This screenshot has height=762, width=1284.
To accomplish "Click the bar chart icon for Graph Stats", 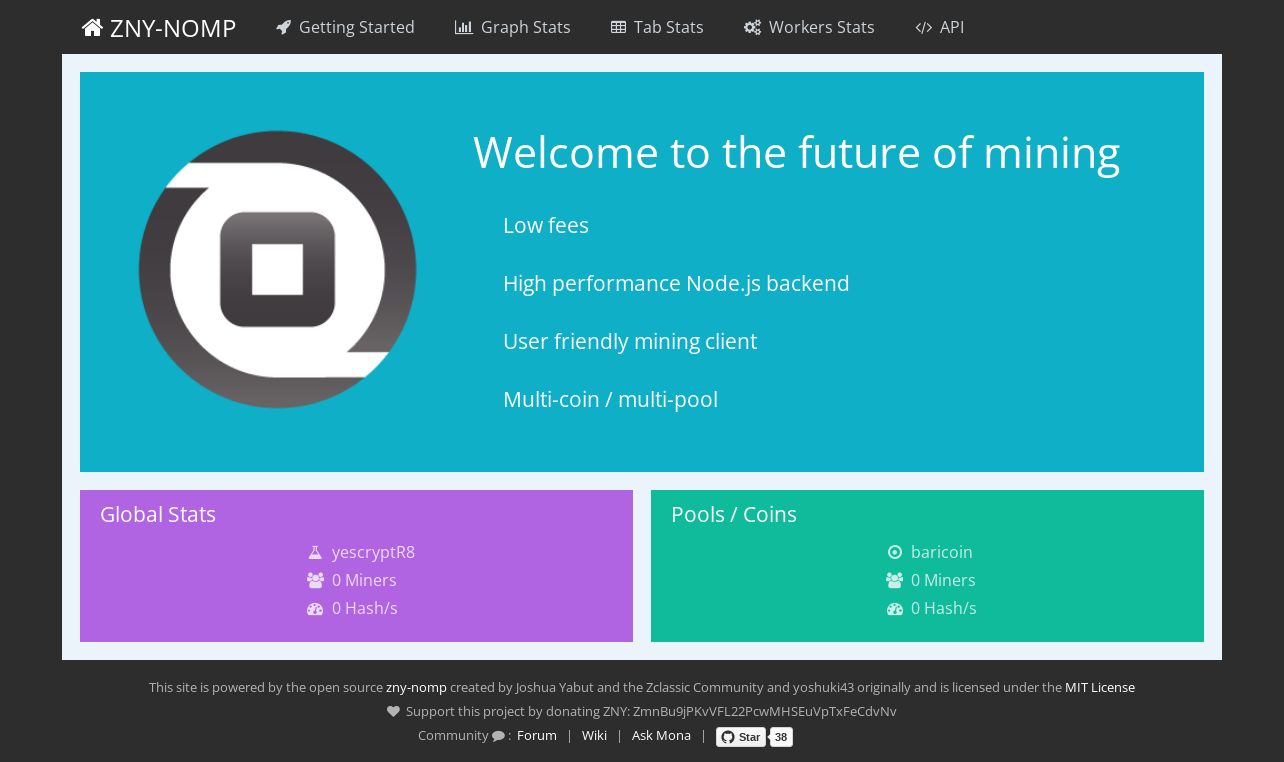I will point(464,27).
